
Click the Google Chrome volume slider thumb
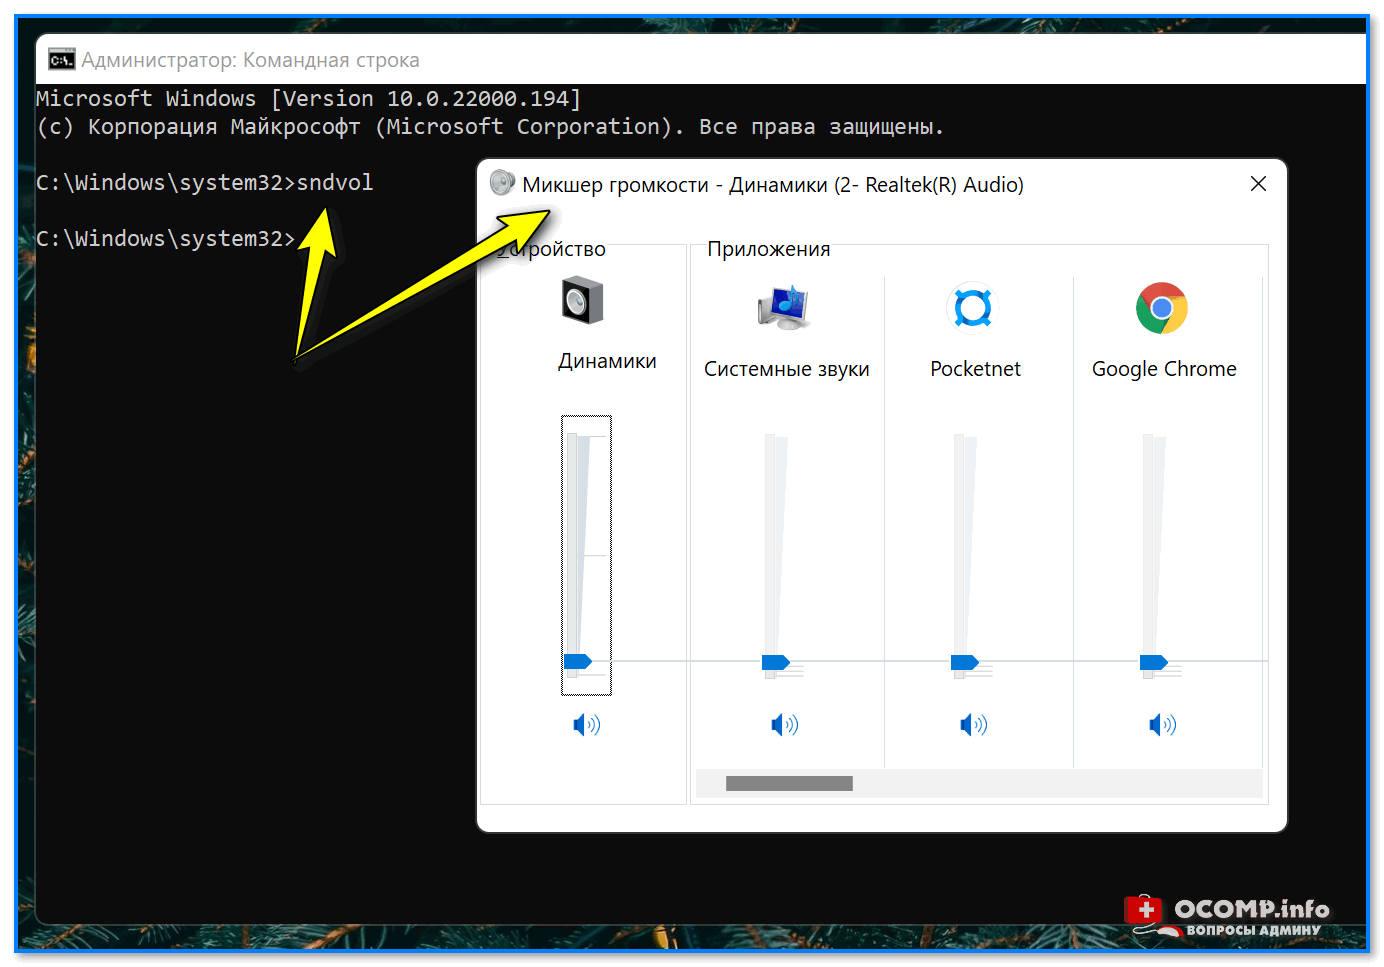click(x=1154, y=662)
